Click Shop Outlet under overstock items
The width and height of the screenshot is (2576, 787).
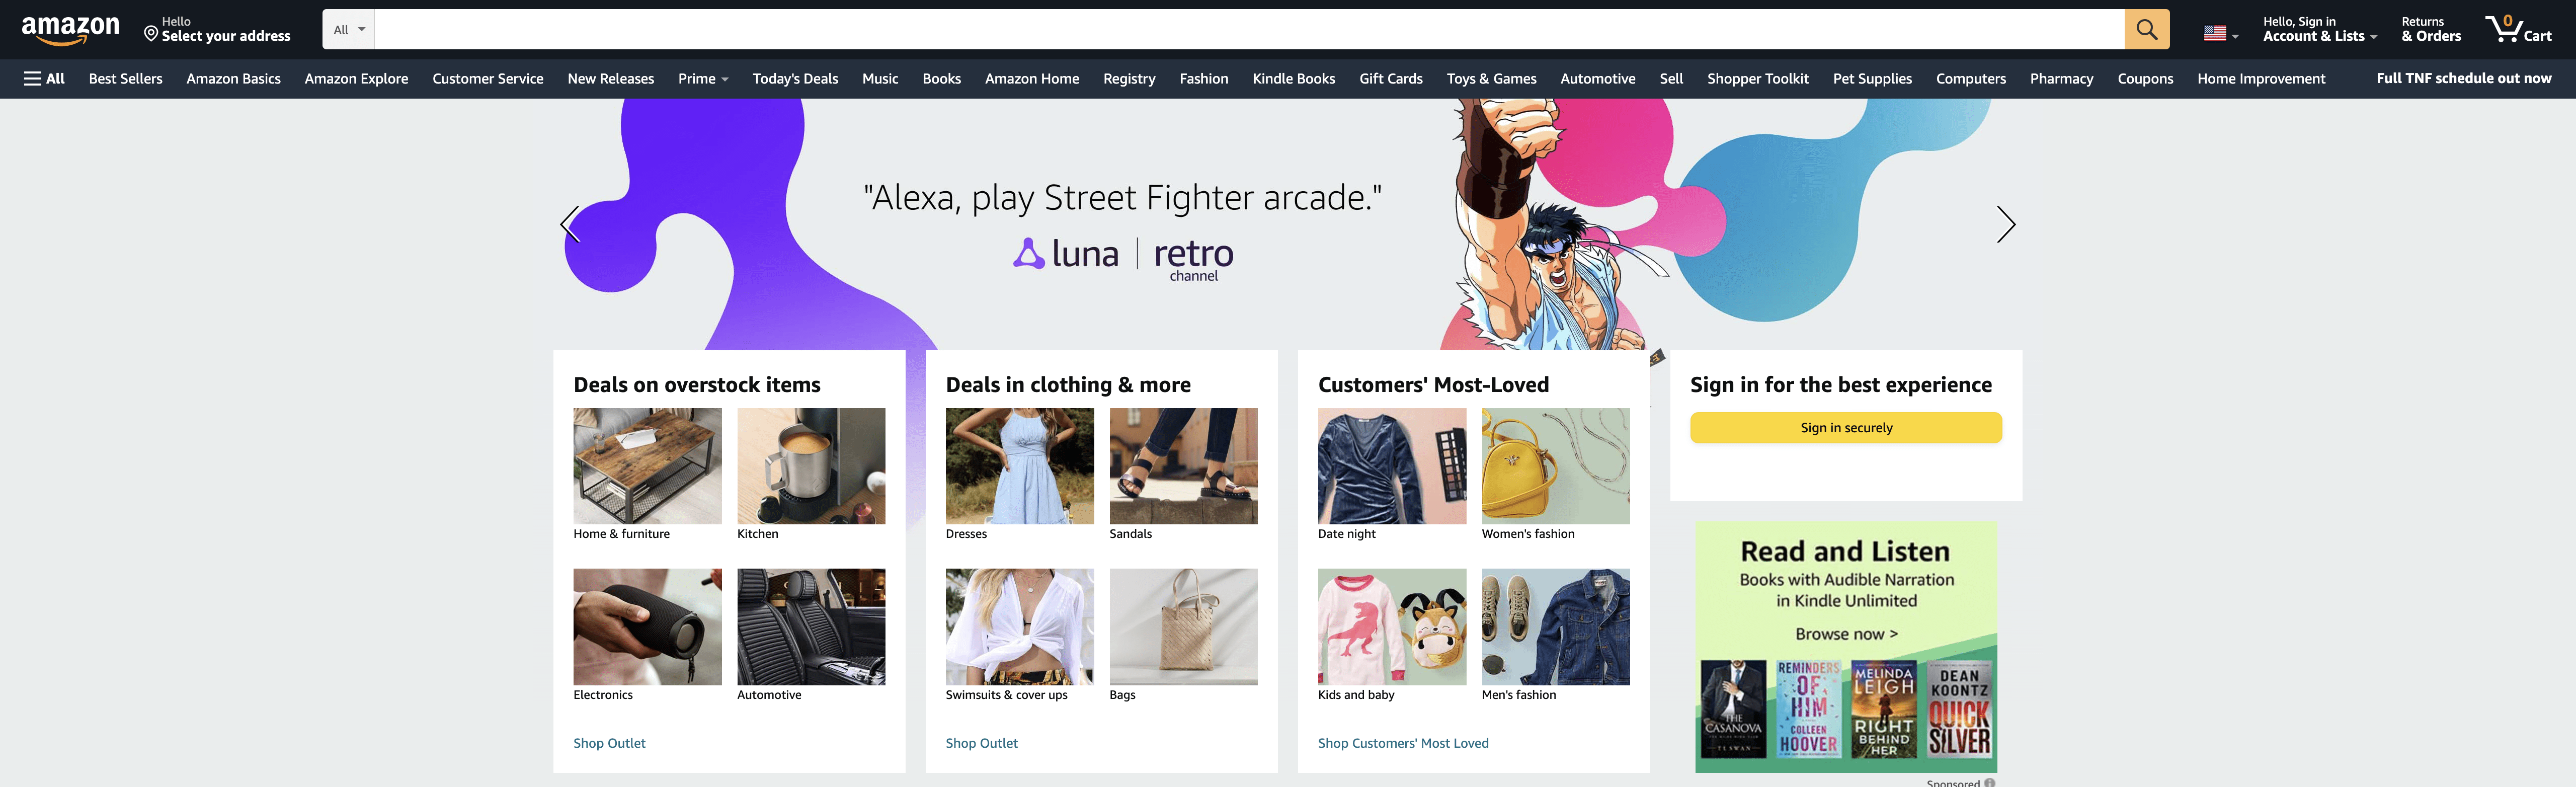pyautogui.click(x=609, y=743)
